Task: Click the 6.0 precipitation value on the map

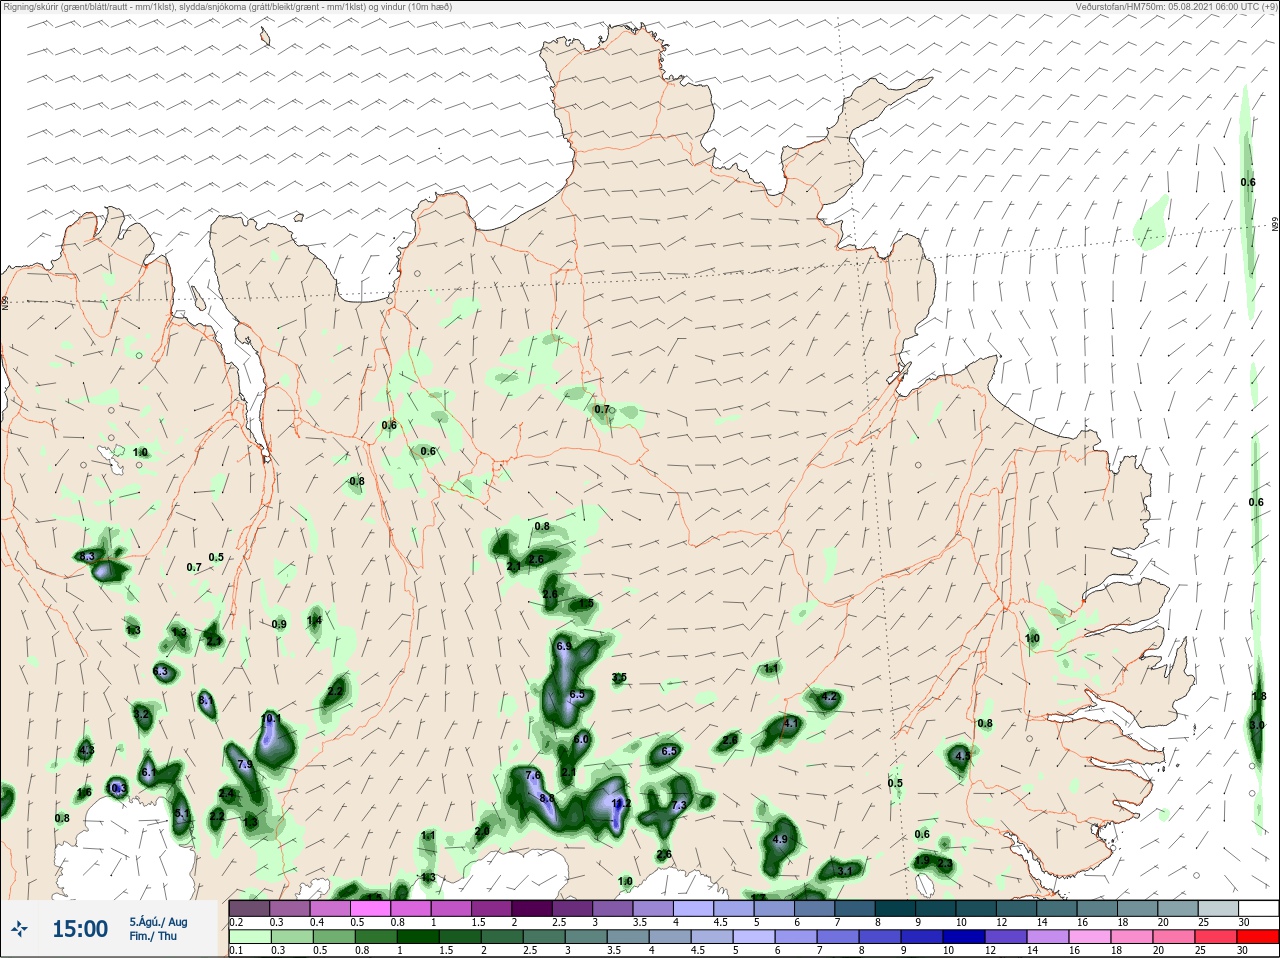Action: coord(581,740)
